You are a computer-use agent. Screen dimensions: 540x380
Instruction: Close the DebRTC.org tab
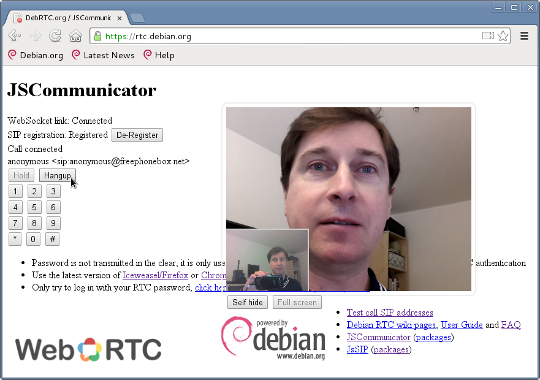click(x=120, y=18)
